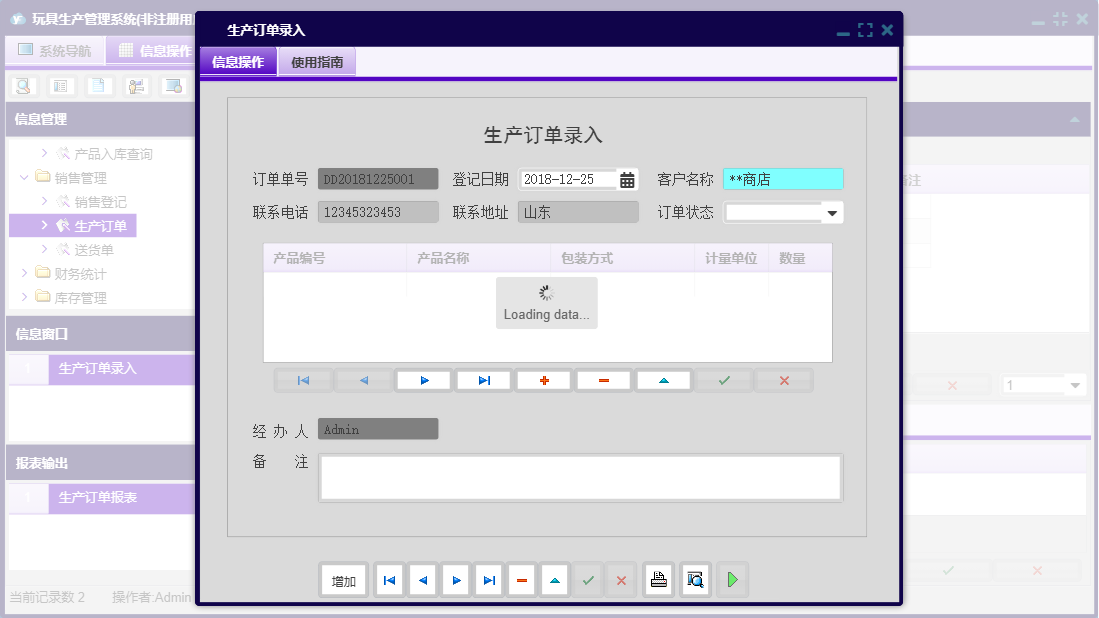This screenshot has width=1099, height=618.
Task: Open 生产订单报表 in the 报表输出 panel
Action: point(100,499)
